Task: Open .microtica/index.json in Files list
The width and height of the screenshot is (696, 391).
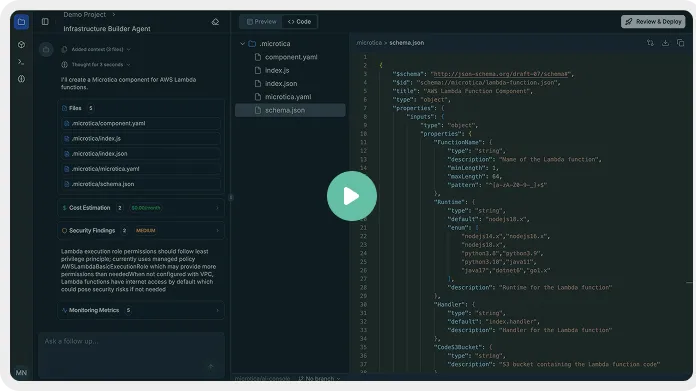Action: 141,154
